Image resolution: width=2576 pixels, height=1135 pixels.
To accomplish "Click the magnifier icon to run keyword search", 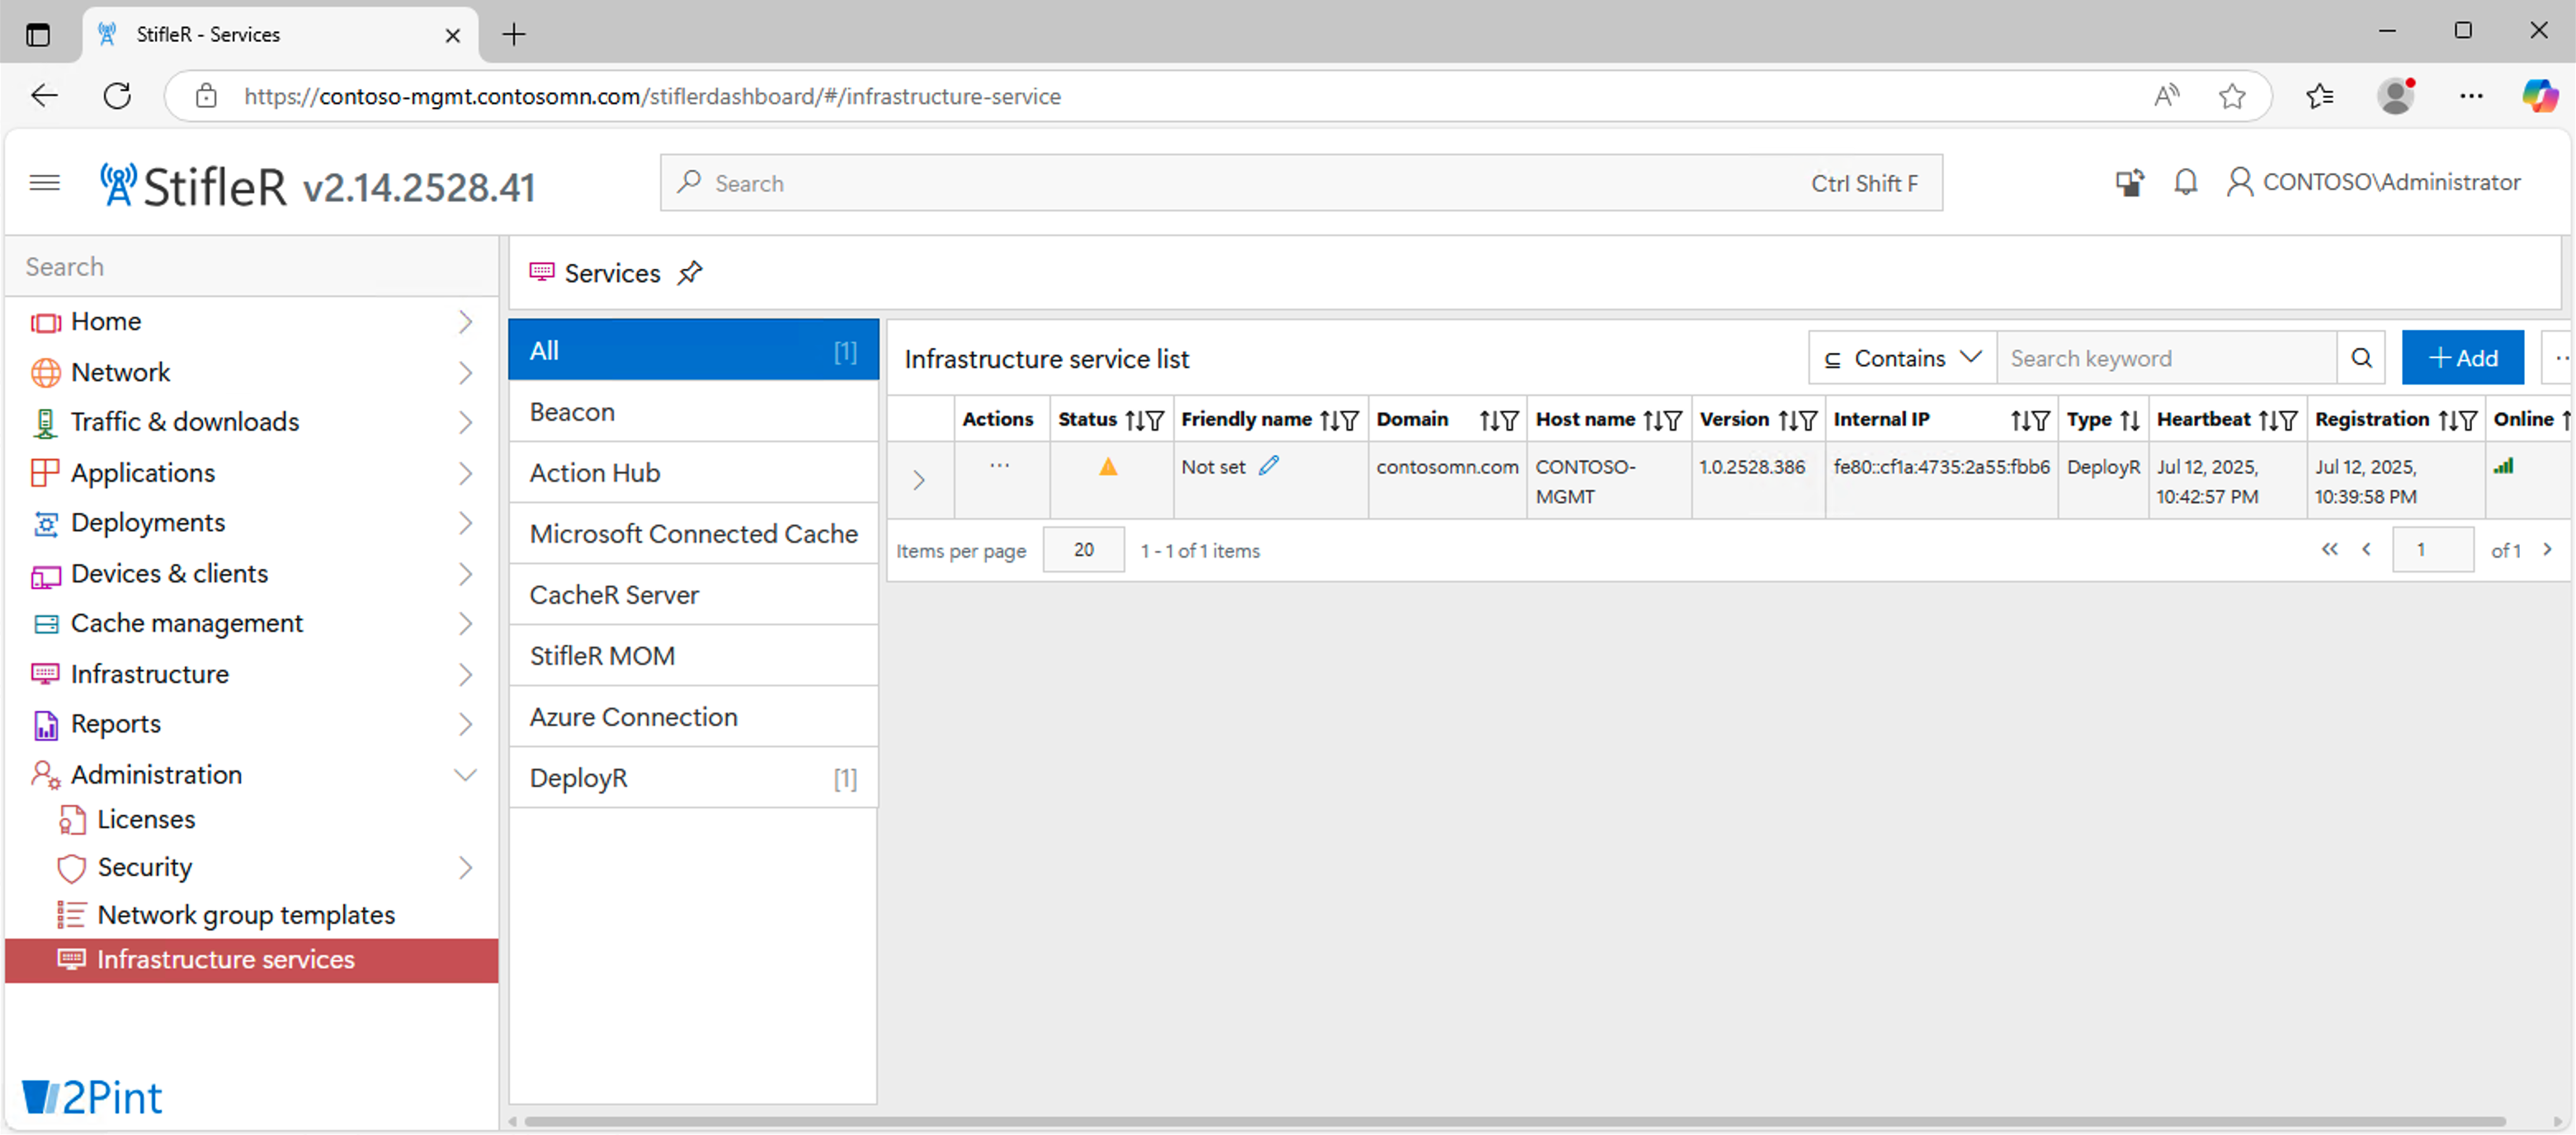I will (x=2360, y=358).
